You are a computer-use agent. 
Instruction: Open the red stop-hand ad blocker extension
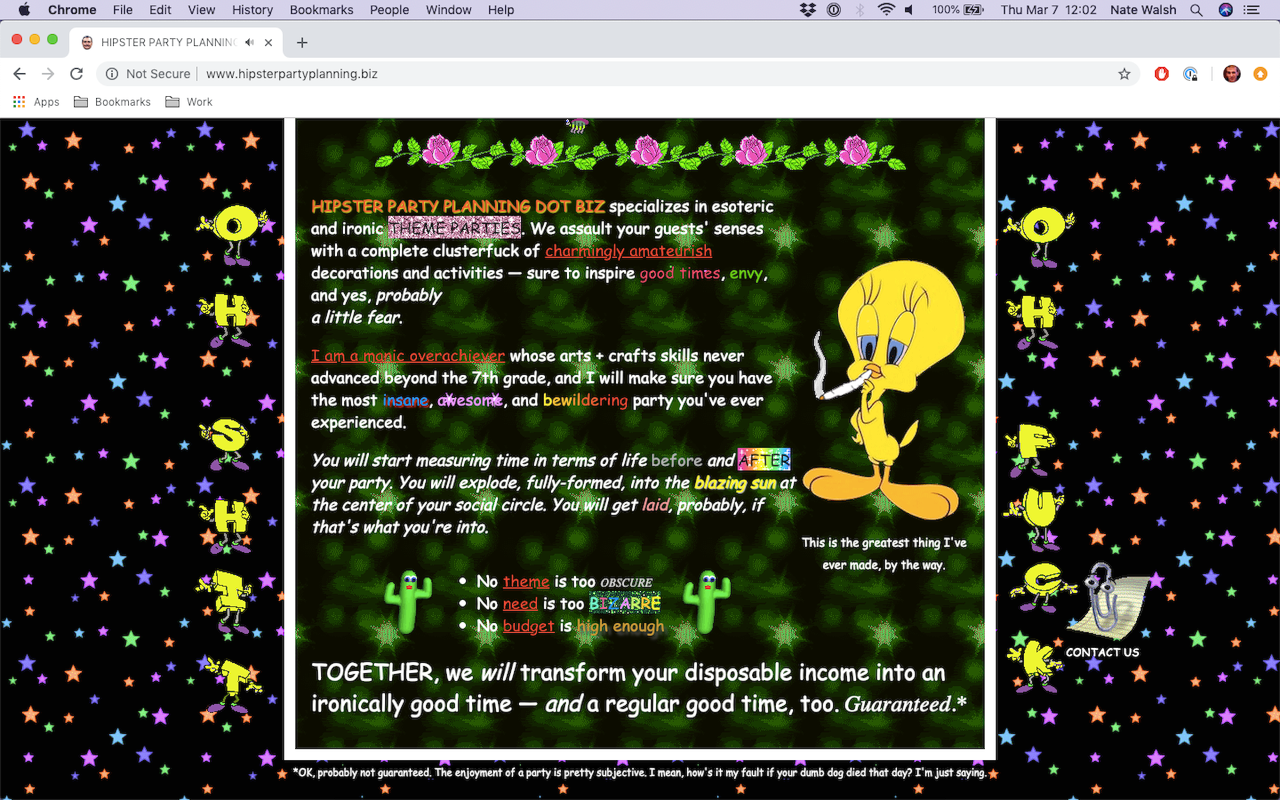pos(1161,74)
